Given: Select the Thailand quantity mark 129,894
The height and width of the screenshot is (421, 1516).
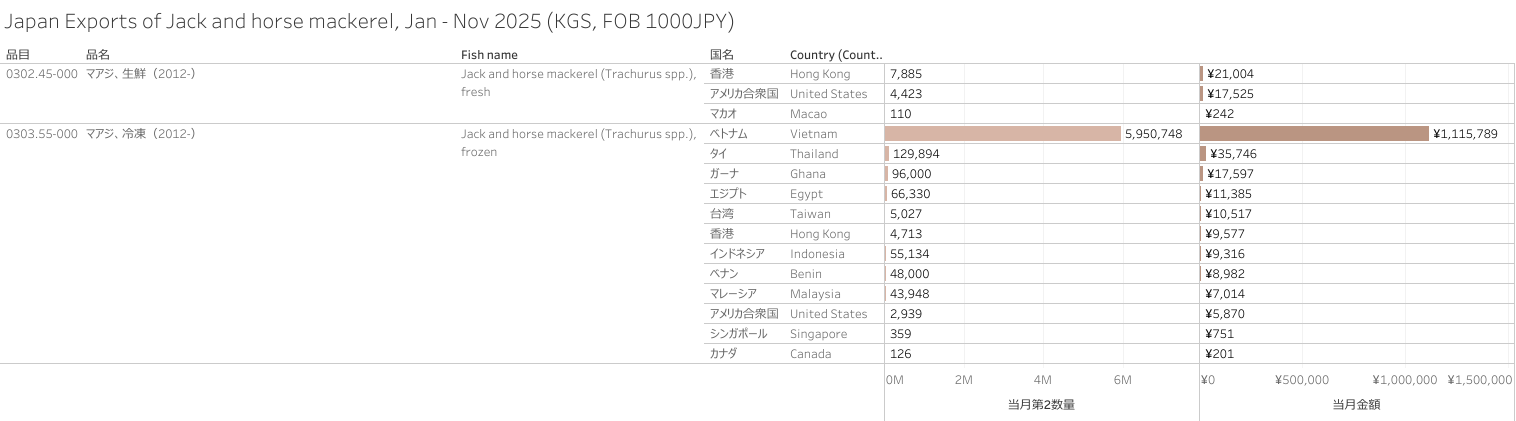Looking at the screenshot, I should click(x=887, y=154).
